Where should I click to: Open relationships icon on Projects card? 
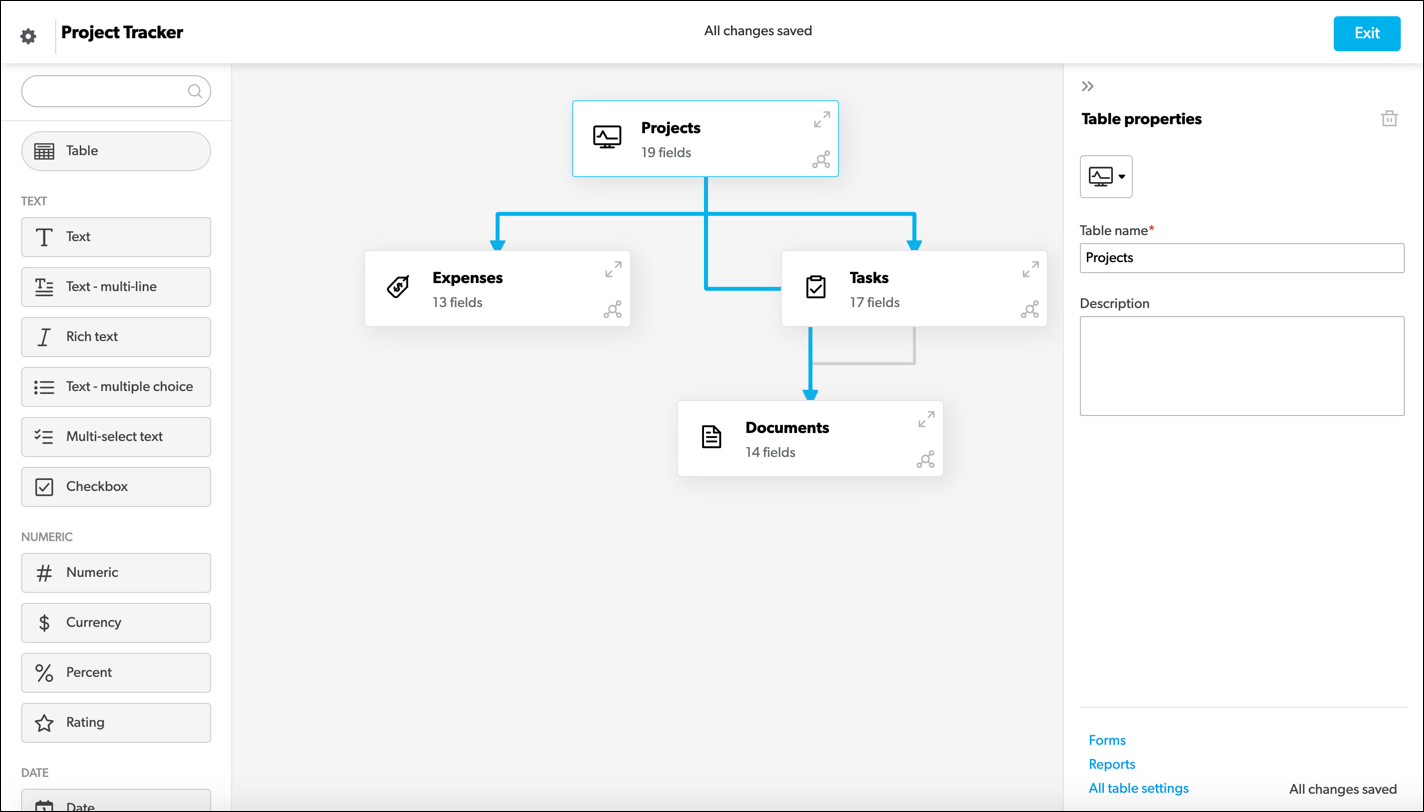click(x=821, y=160)
